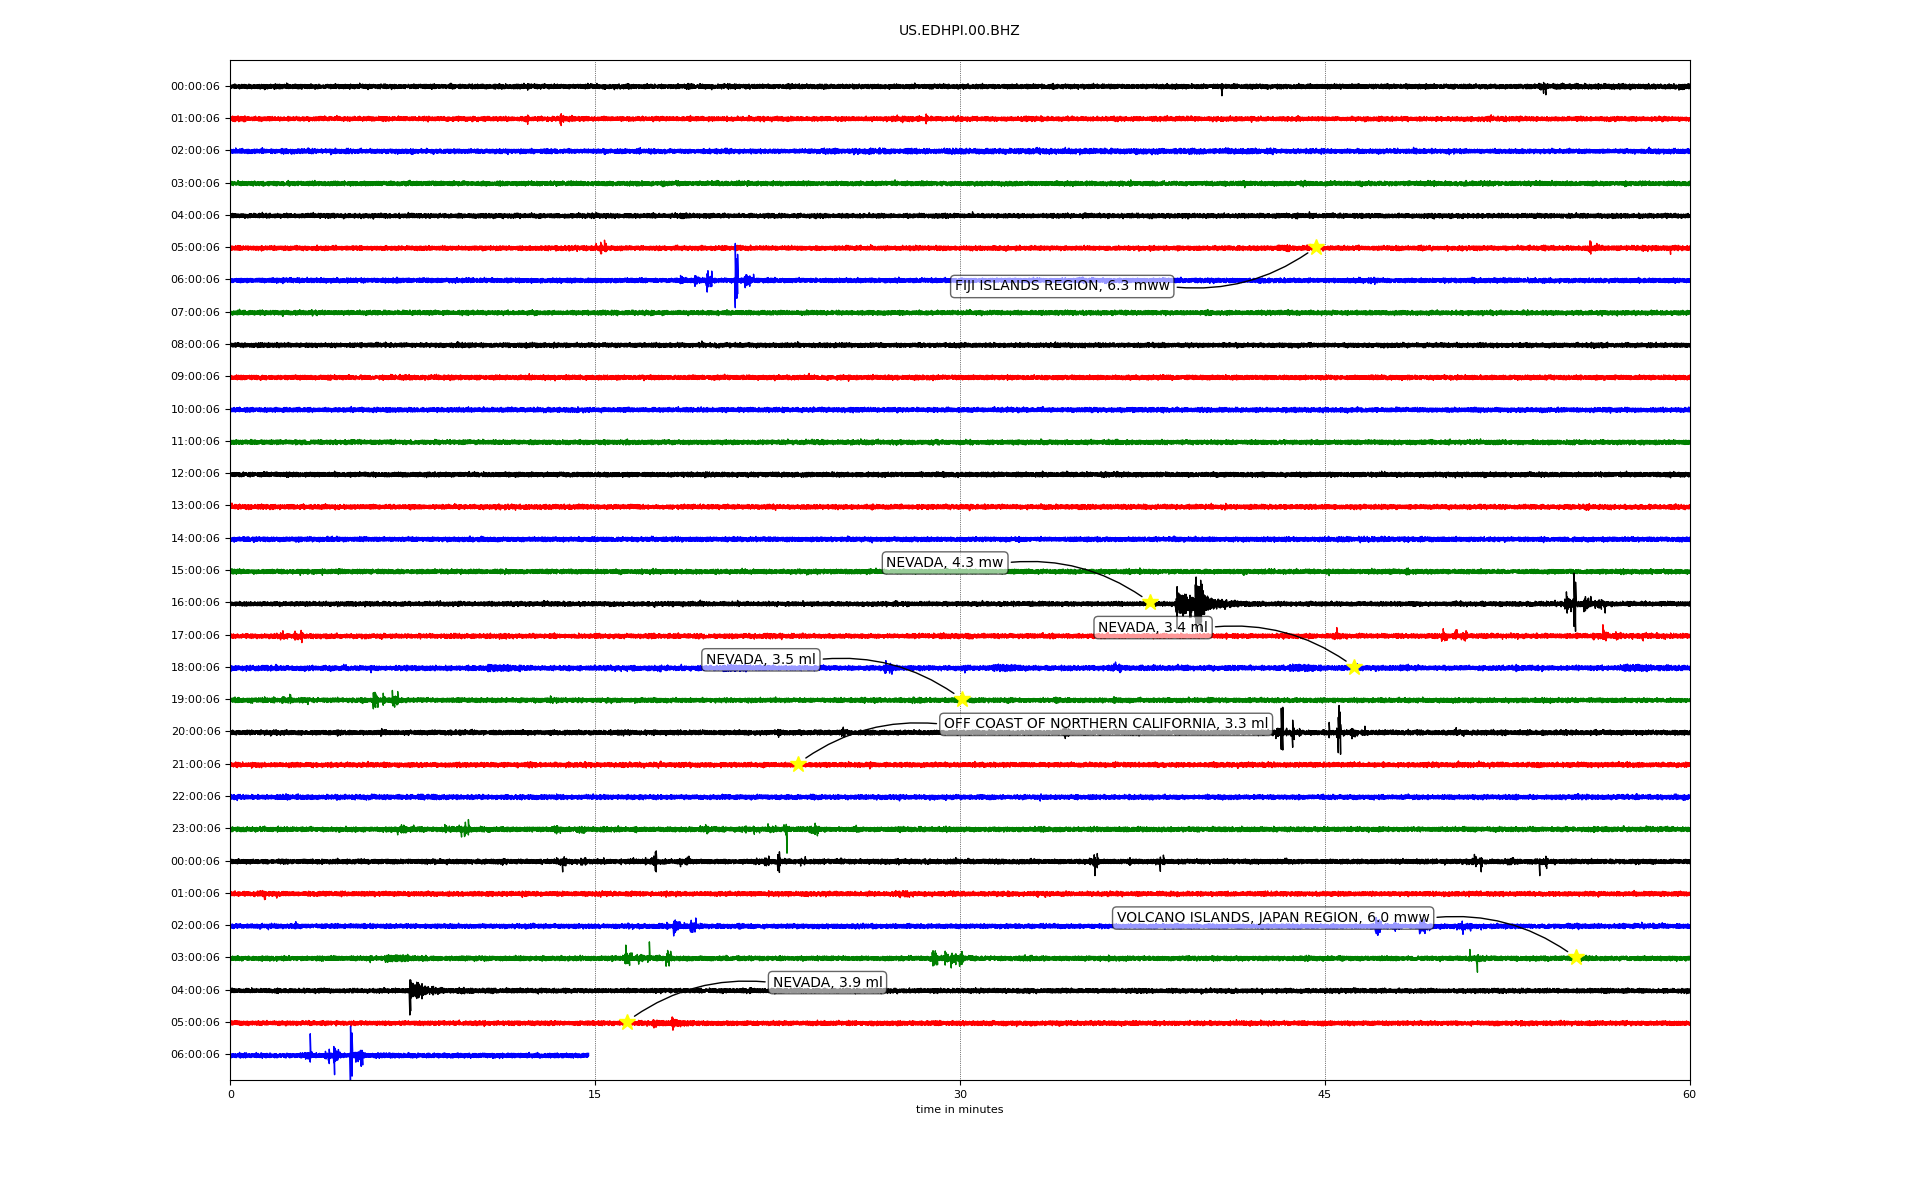Screen dimensions: 1920x1200
Task: Click the OFF COAST OF NORTHERN CALIFORNIA label
Action: point(1105,724)
